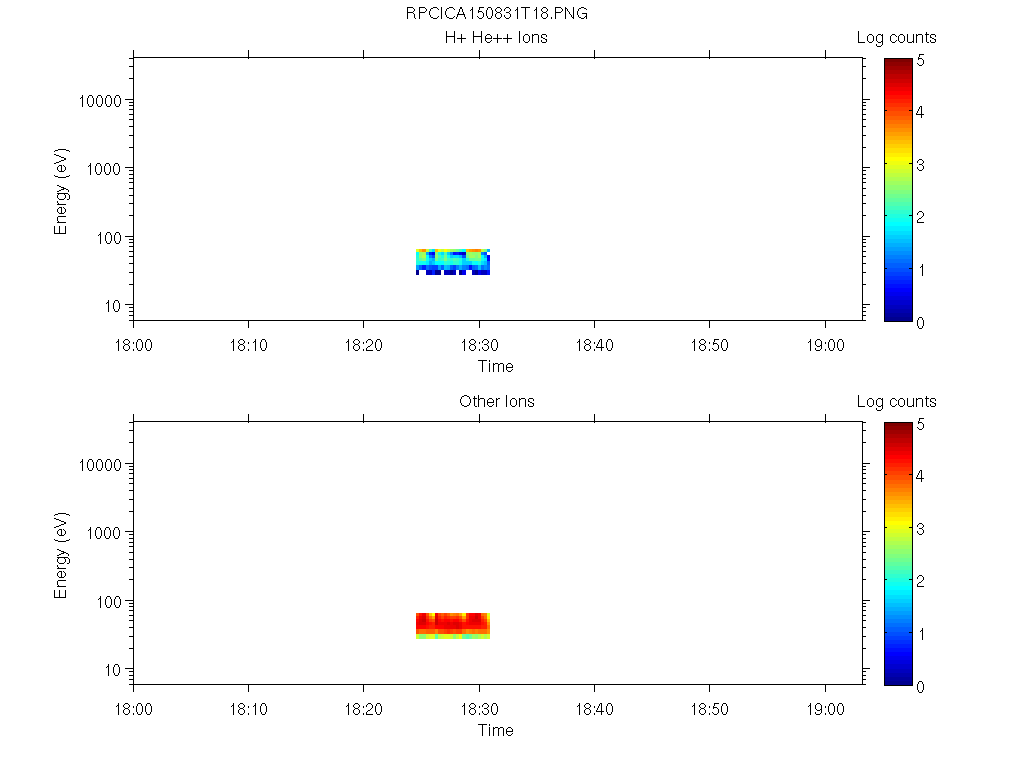Click "Energy (eV)" axis label of Other Ions plot
Viewport: 1024px width, 768px height.
tap(61, 555)
